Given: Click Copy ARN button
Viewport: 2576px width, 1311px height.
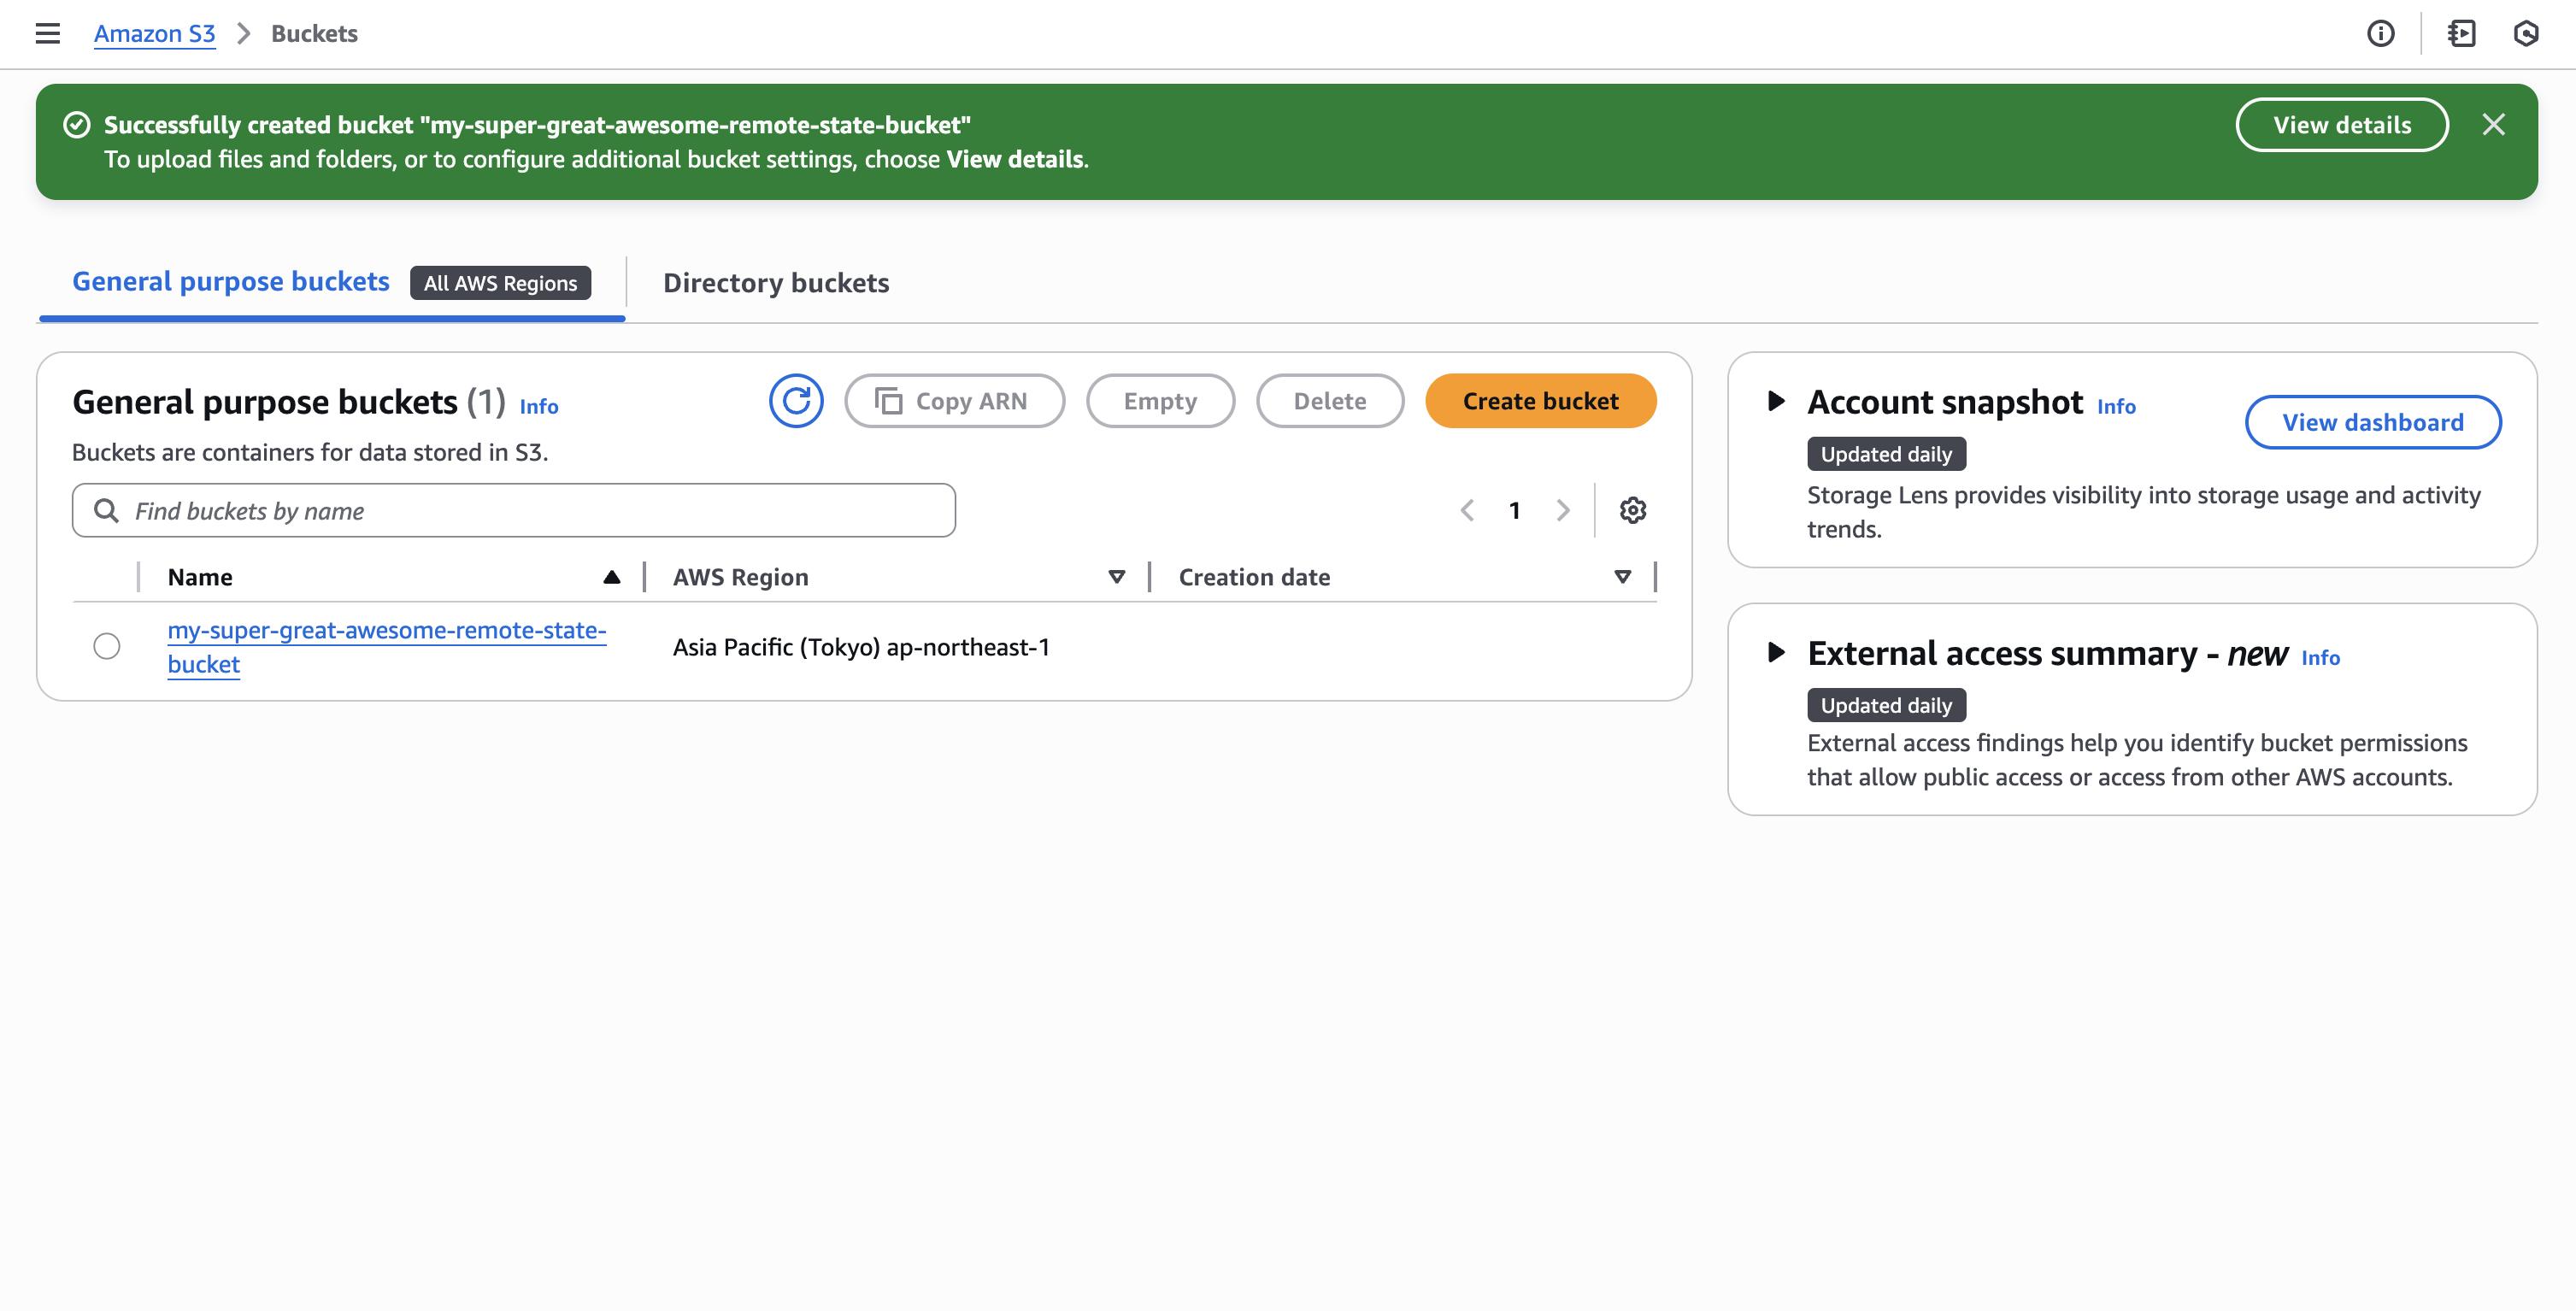Looking at the screenshot, I should [x=954, y=401].
